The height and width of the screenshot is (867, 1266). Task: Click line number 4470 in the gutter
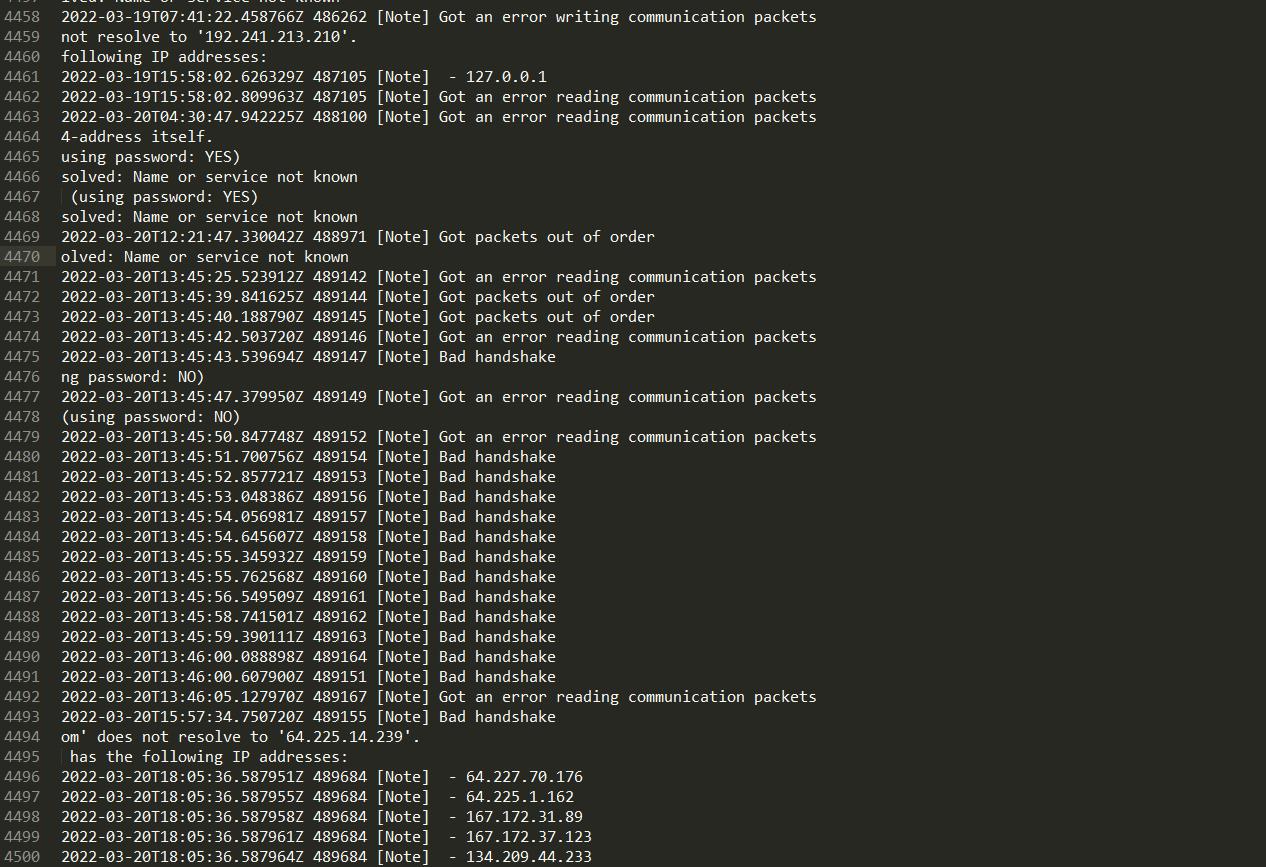pos(22,257)
